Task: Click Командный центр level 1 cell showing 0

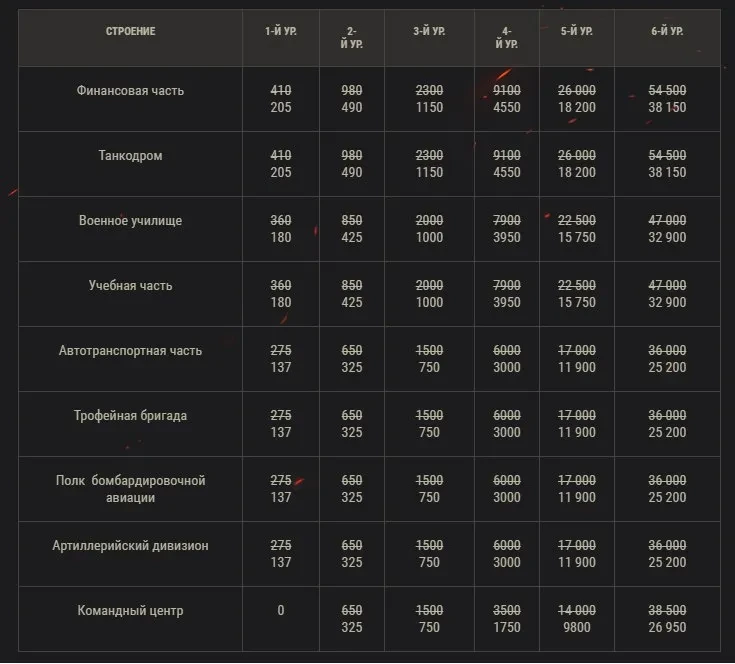Action: tap(280, 610)
